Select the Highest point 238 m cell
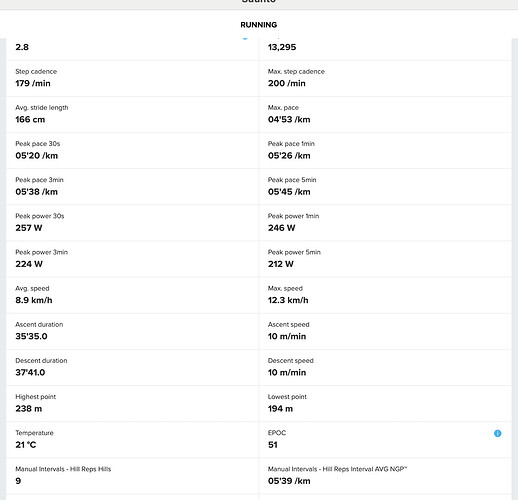Image resolution: width=518 pixels, height=500 pixels. pyautogui.click(x=132, y=404)
